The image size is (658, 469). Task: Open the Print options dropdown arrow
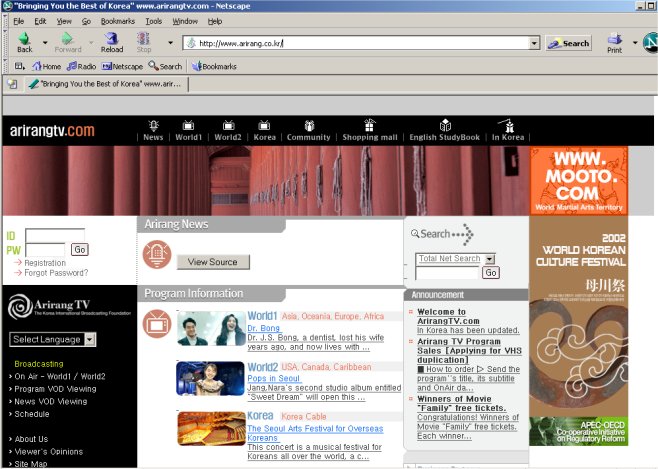[x=635, y=43]
